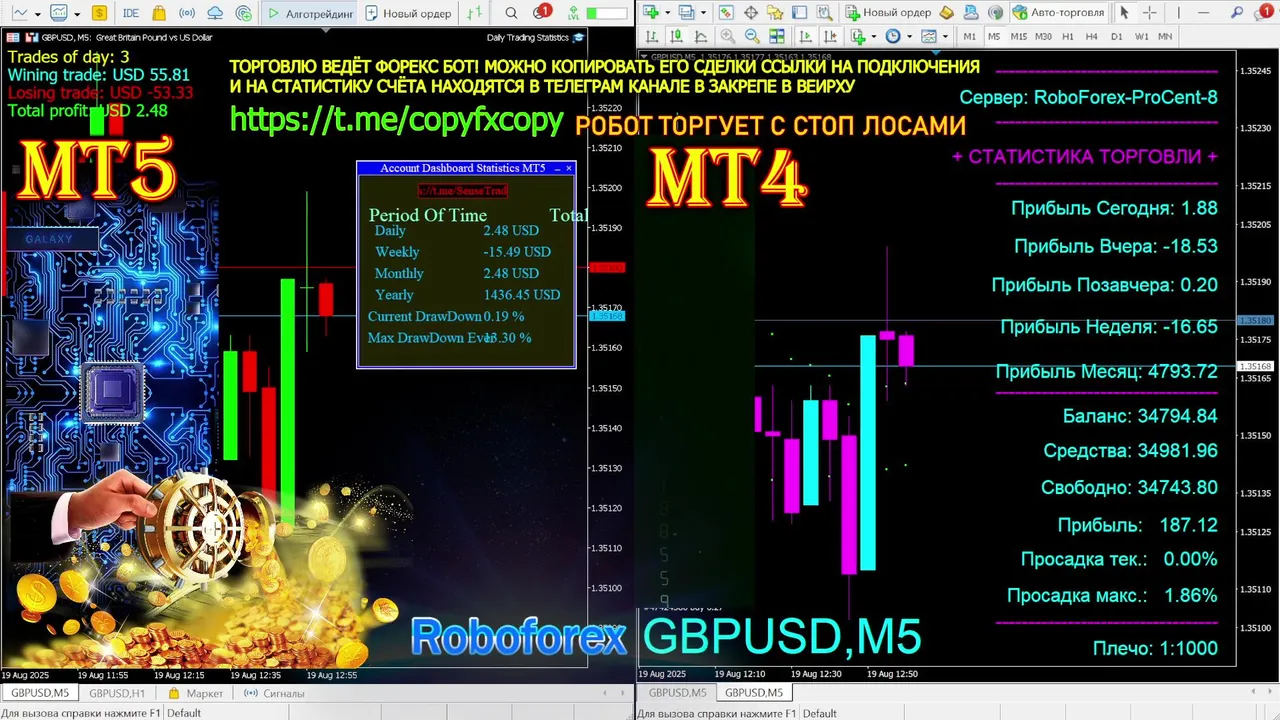The width and height of the screenshot is (1280, 720).
Task: Open the VPS cloud icon in MT5 toolbar
Action: click(215, 13)
